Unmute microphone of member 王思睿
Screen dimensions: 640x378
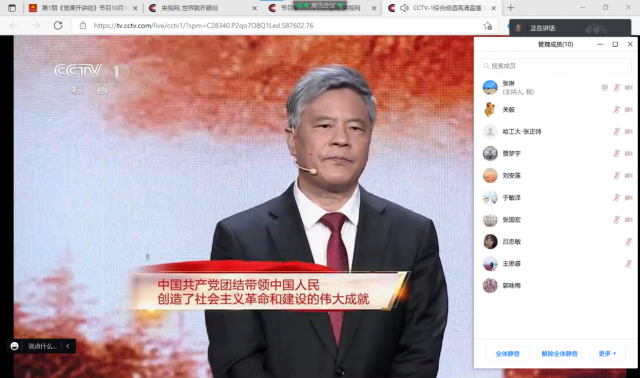[x=629, y=264]
